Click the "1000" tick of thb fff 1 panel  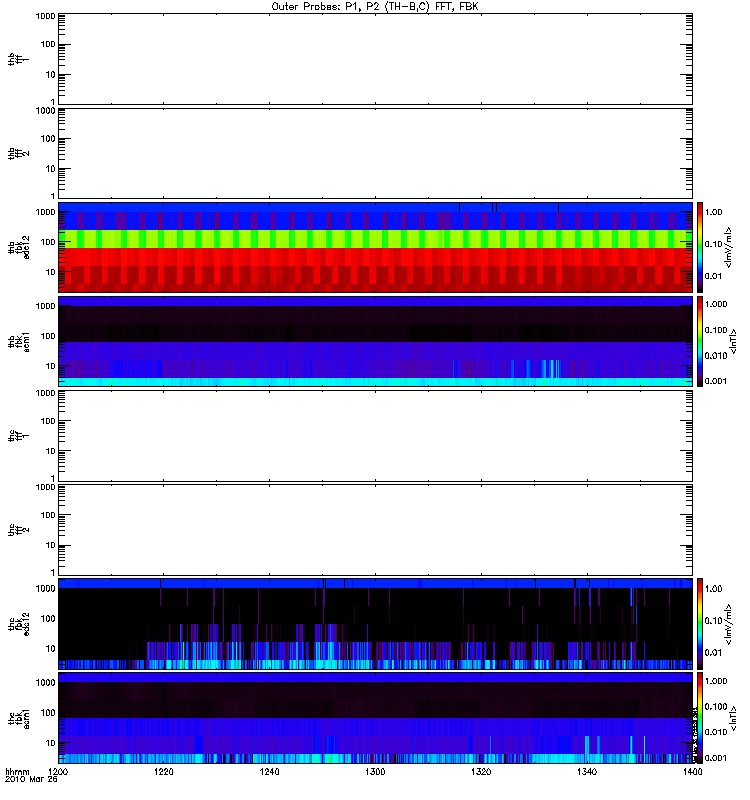point(45,16)
